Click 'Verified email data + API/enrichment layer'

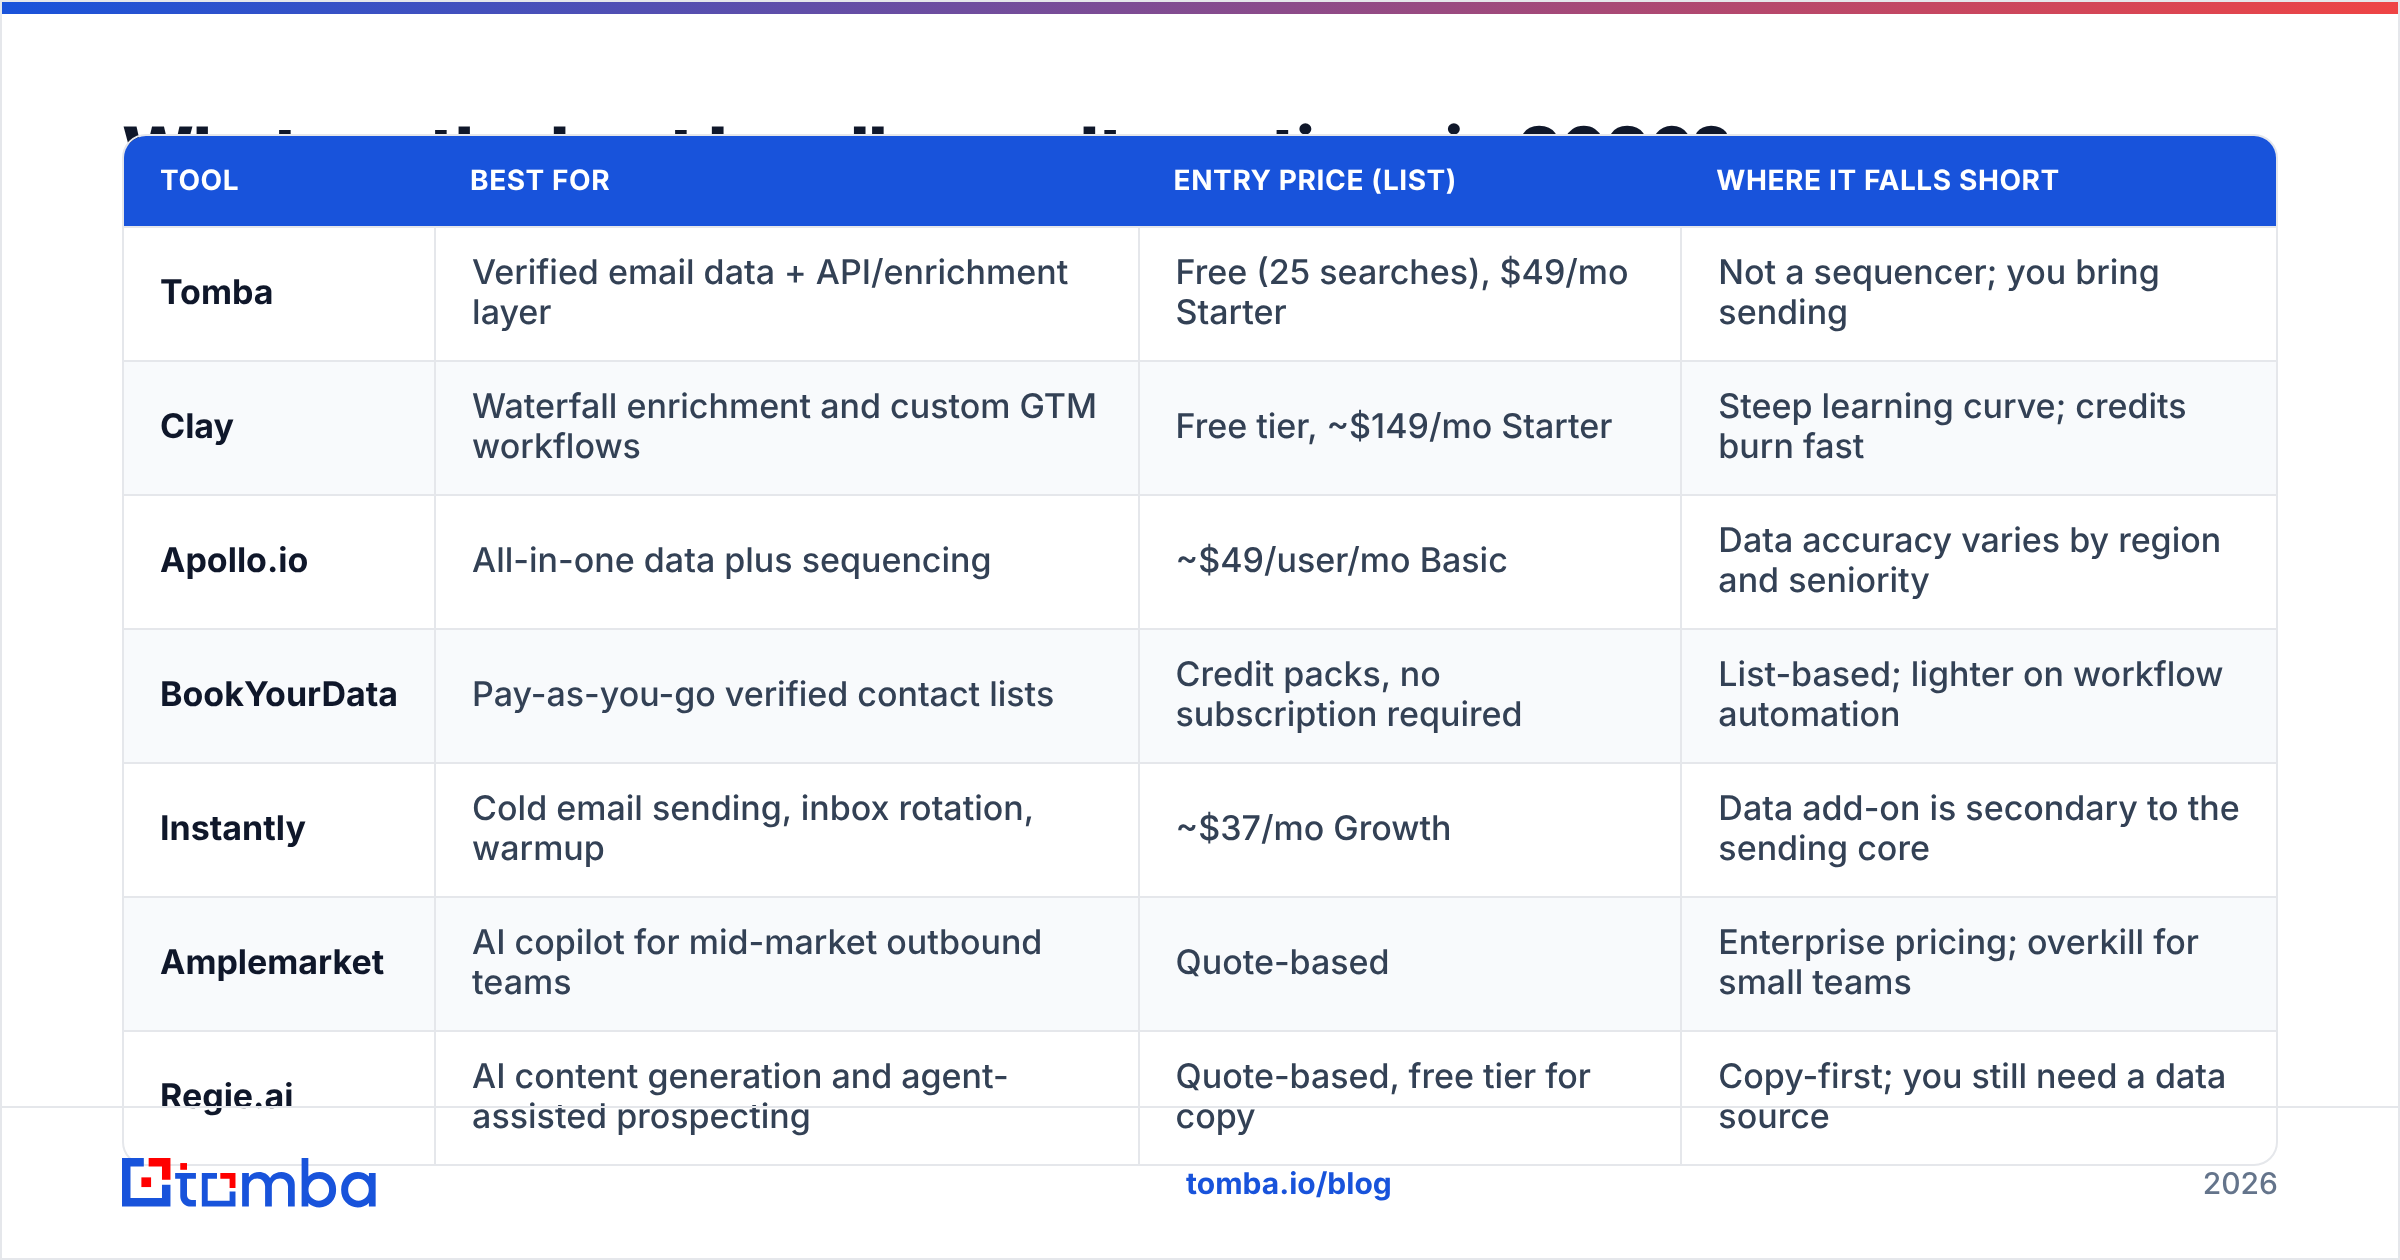770,292
